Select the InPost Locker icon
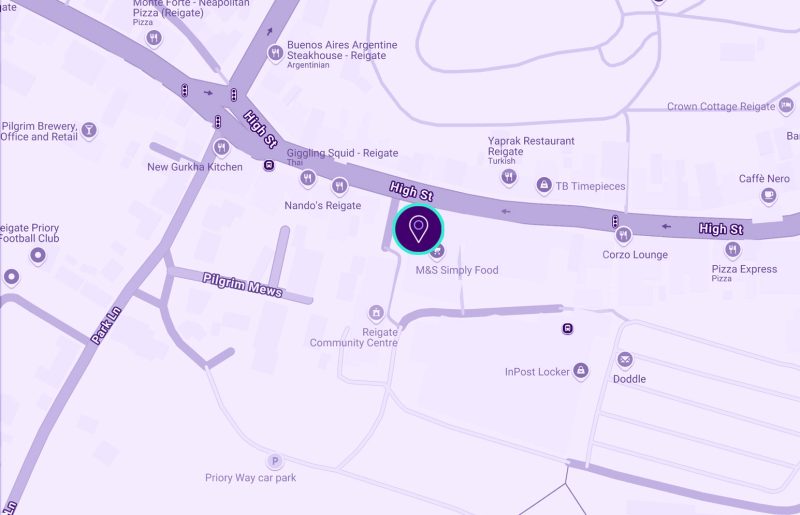 pyautogui.click(x=581, y=370)
